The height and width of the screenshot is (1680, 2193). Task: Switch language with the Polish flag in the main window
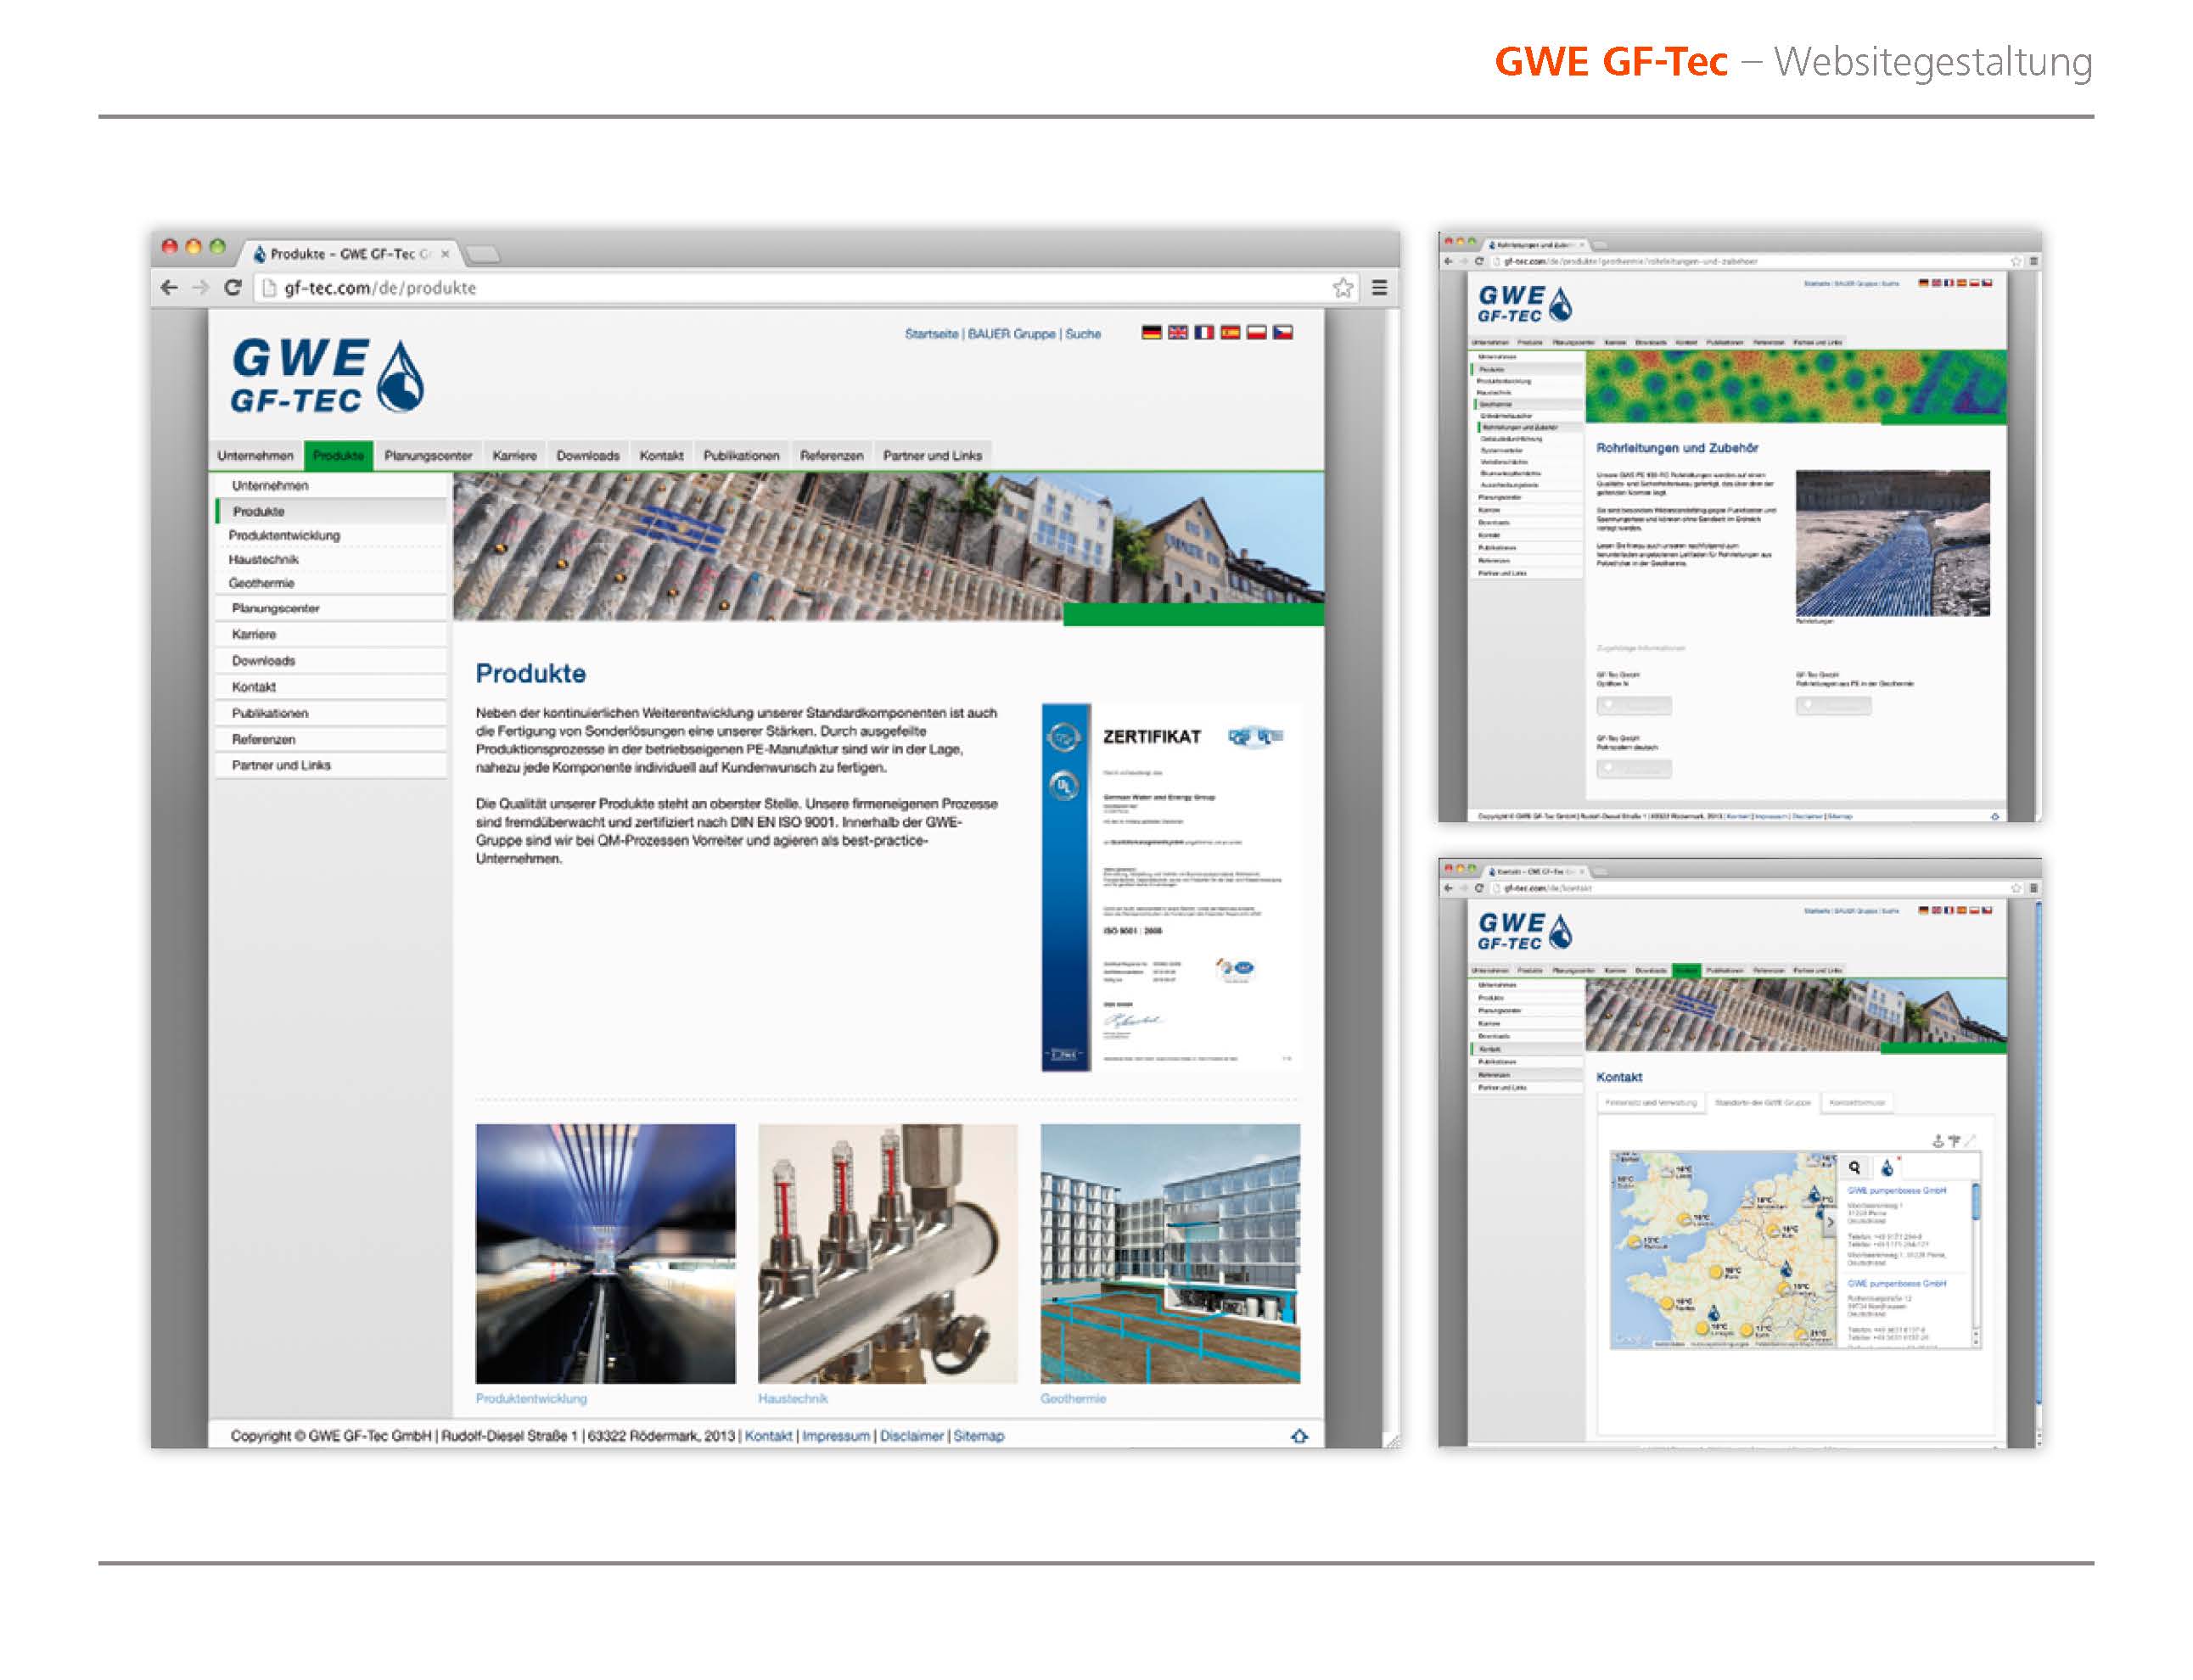[x=1255, y=332]
